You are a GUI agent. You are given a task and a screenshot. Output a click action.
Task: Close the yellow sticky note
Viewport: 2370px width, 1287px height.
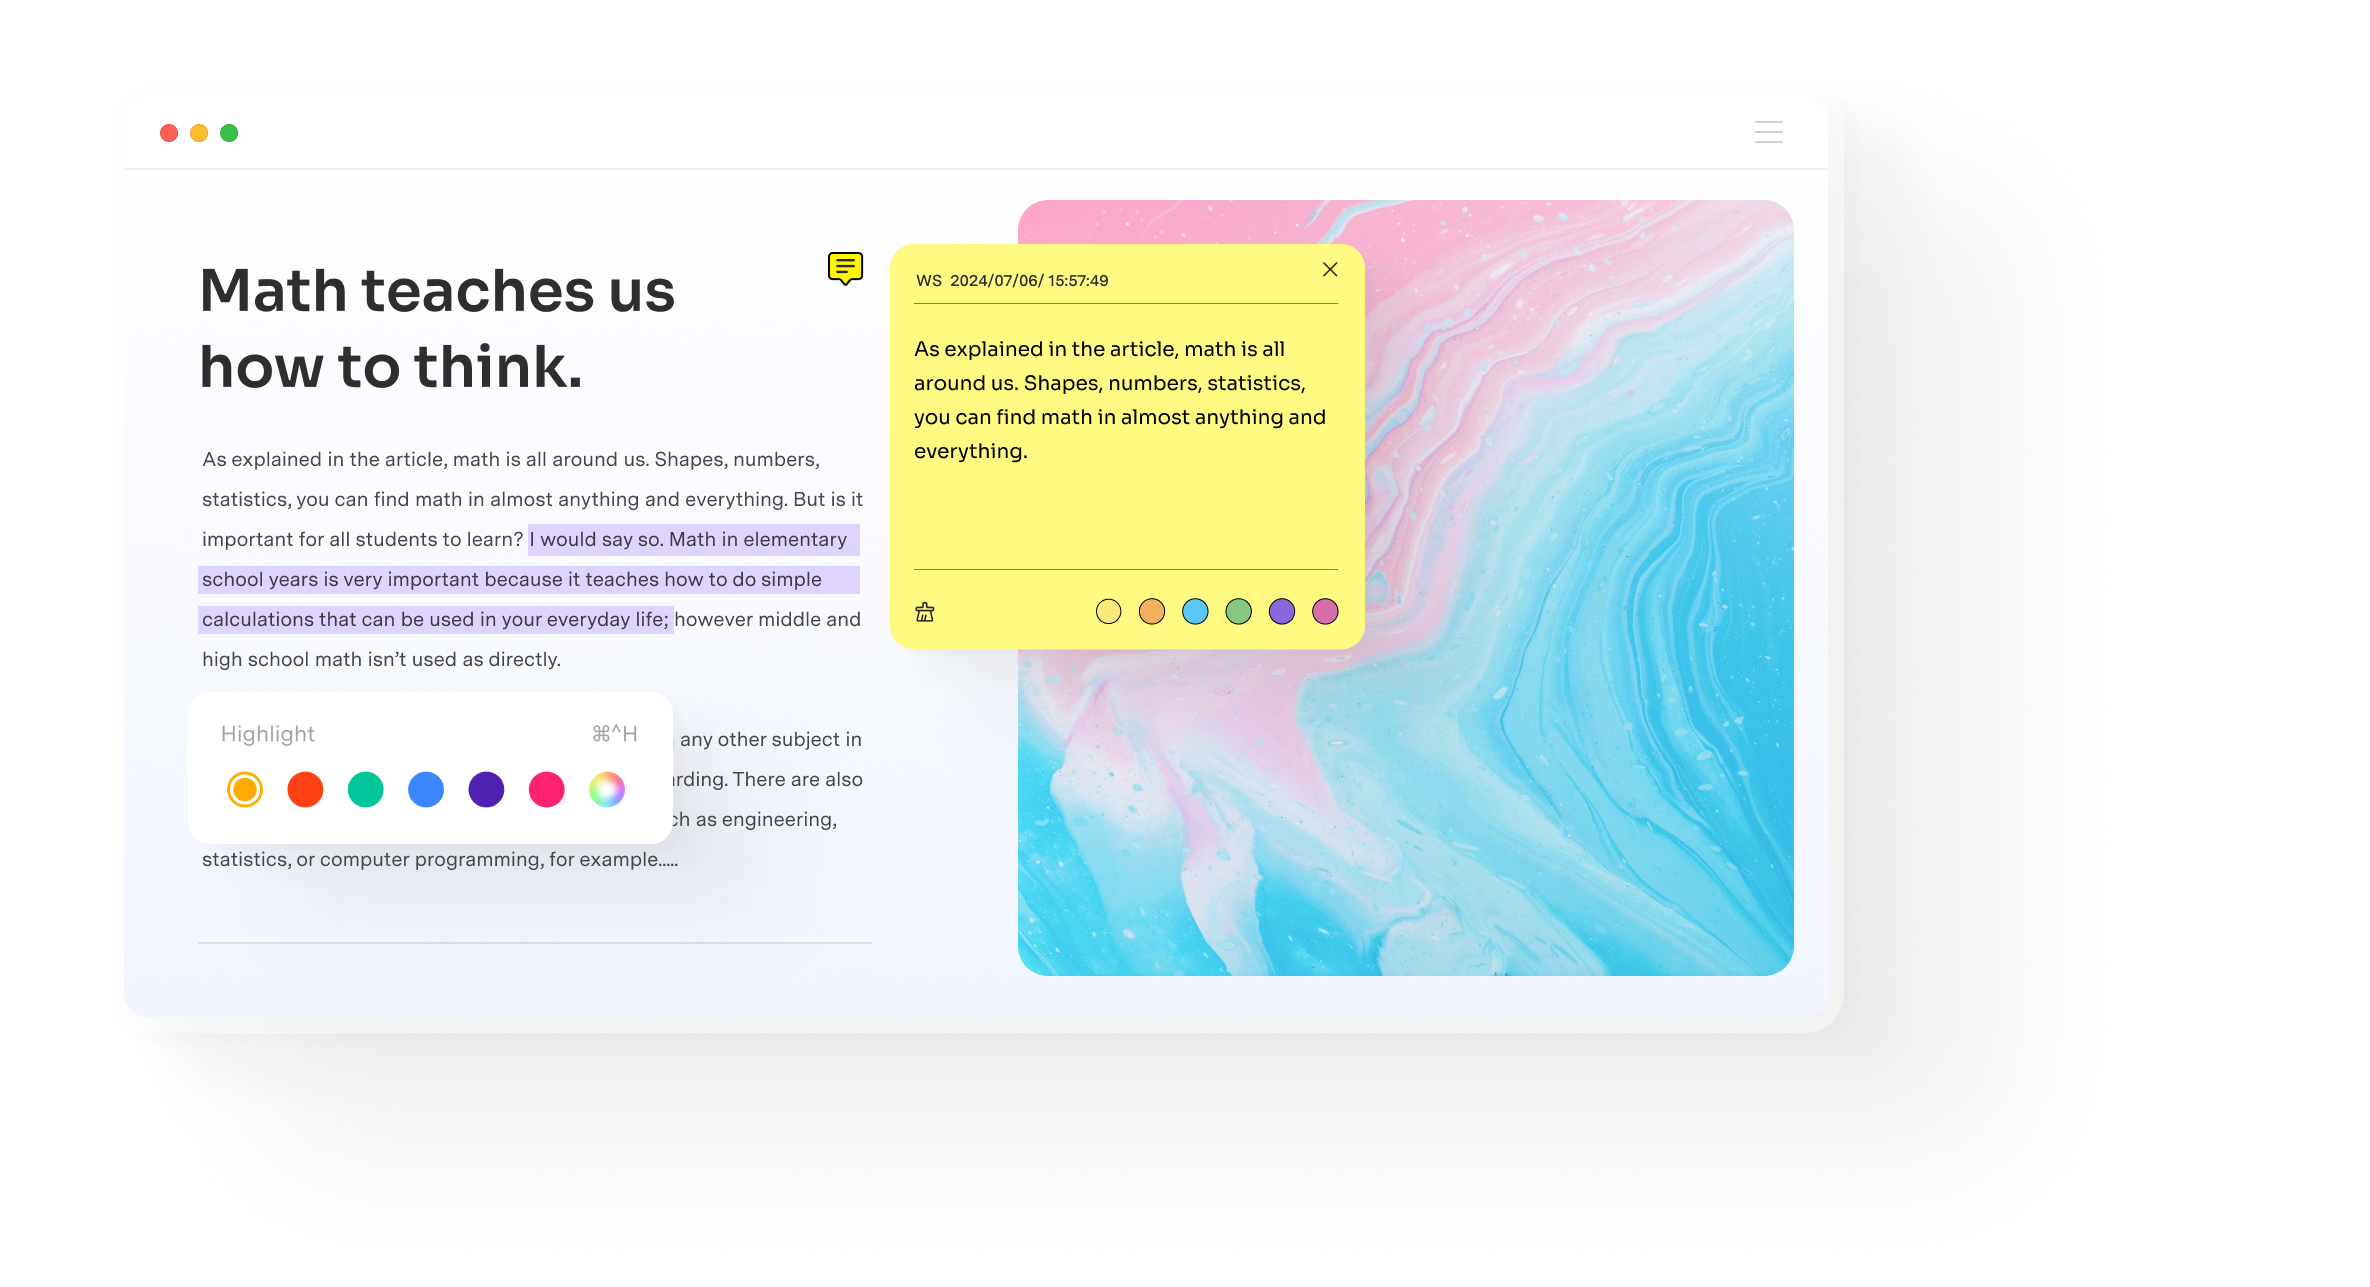coord(1329,269)
